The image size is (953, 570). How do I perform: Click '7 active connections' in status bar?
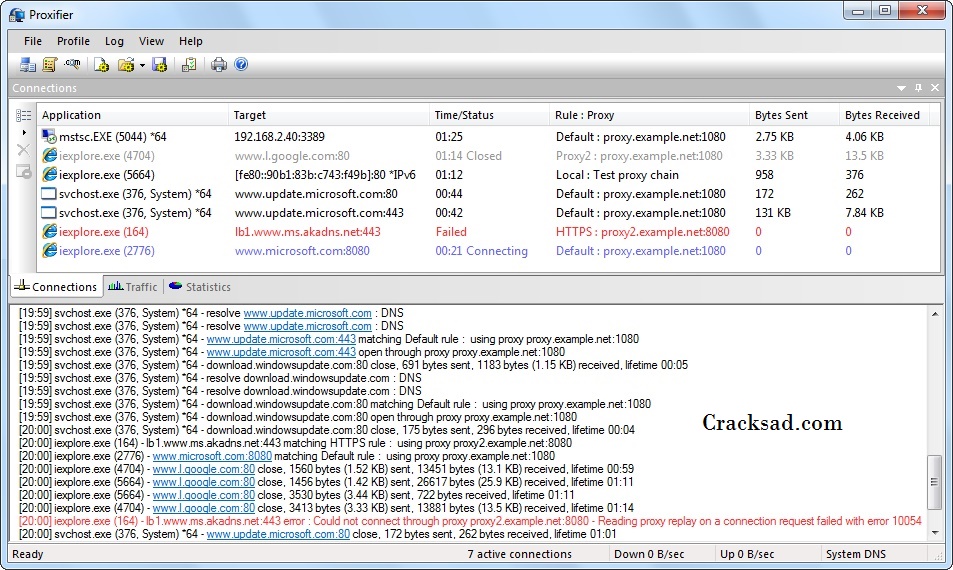click(520, 554)
